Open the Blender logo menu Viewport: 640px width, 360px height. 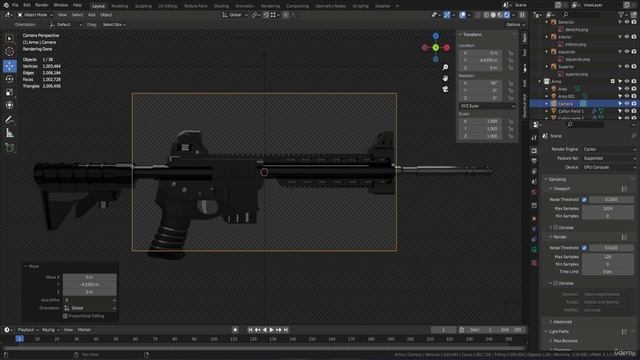[x=6, y=5]
